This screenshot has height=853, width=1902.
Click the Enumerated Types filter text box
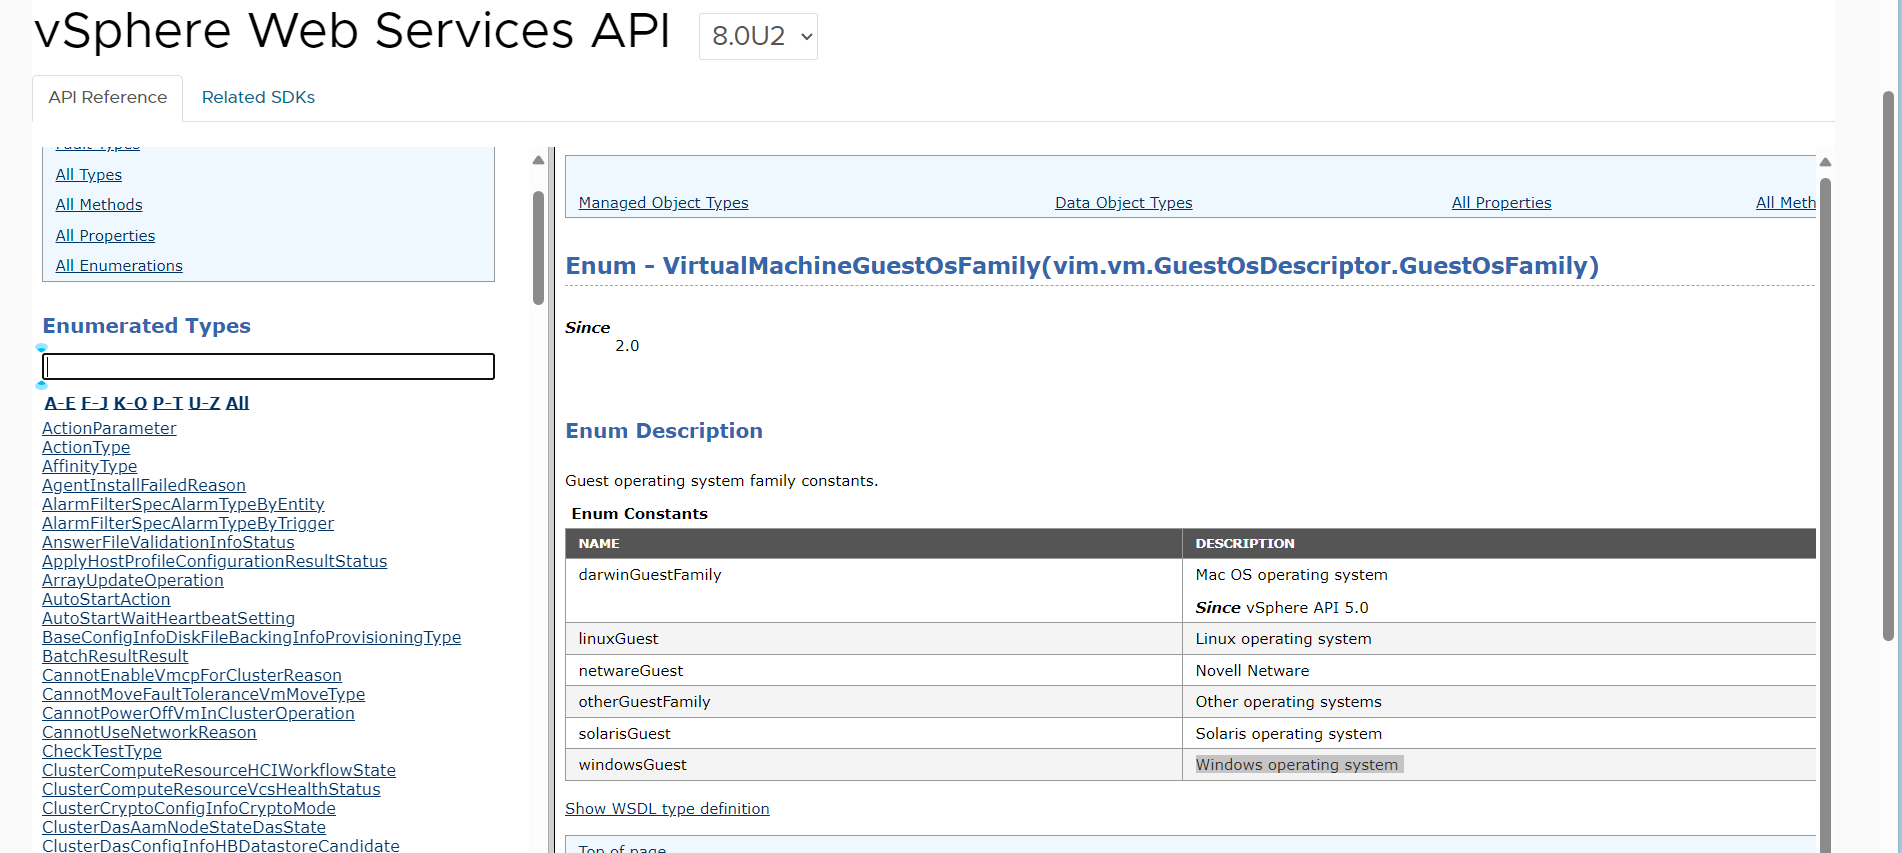pyautogui.click(x=268, y=366)
